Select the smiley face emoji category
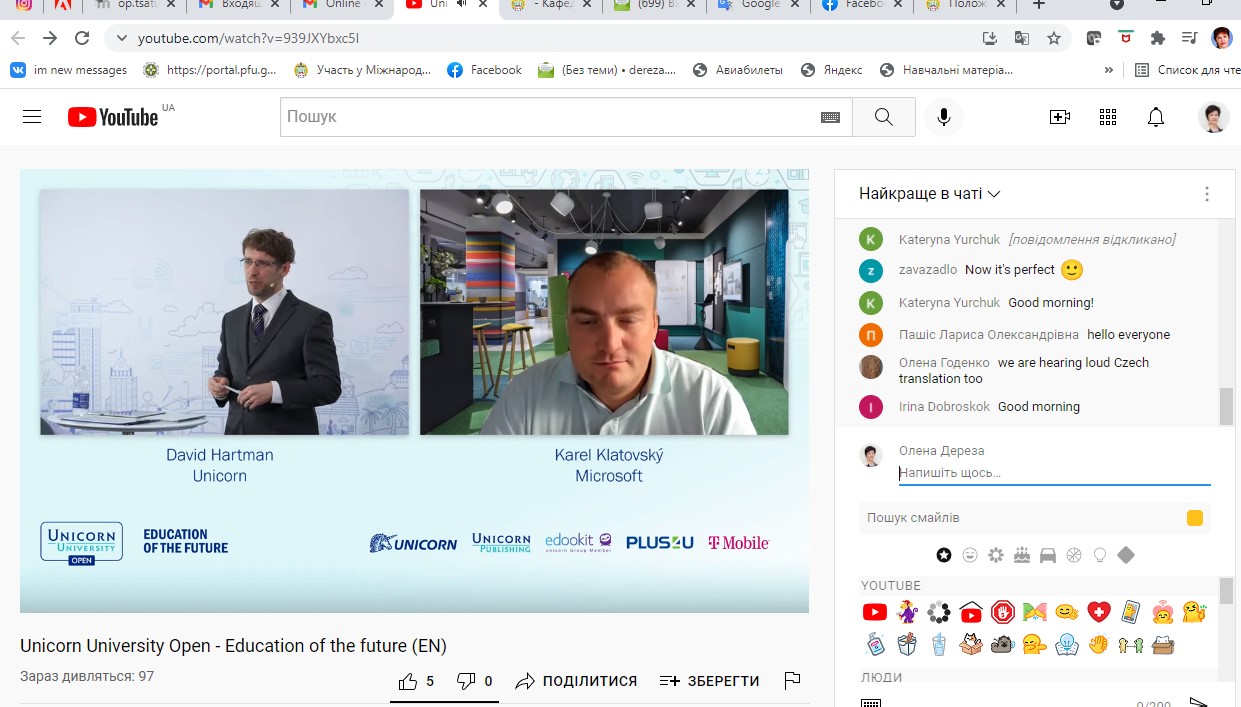 click(969, 555)
